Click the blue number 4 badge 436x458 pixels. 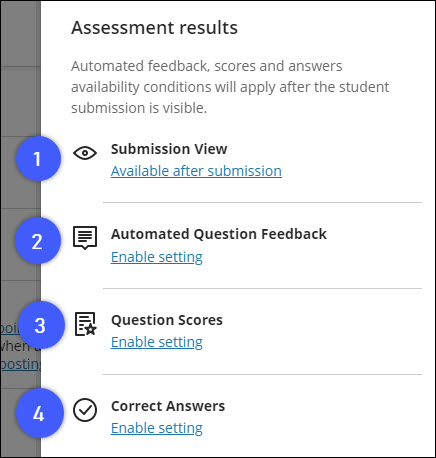pos(39,413)
